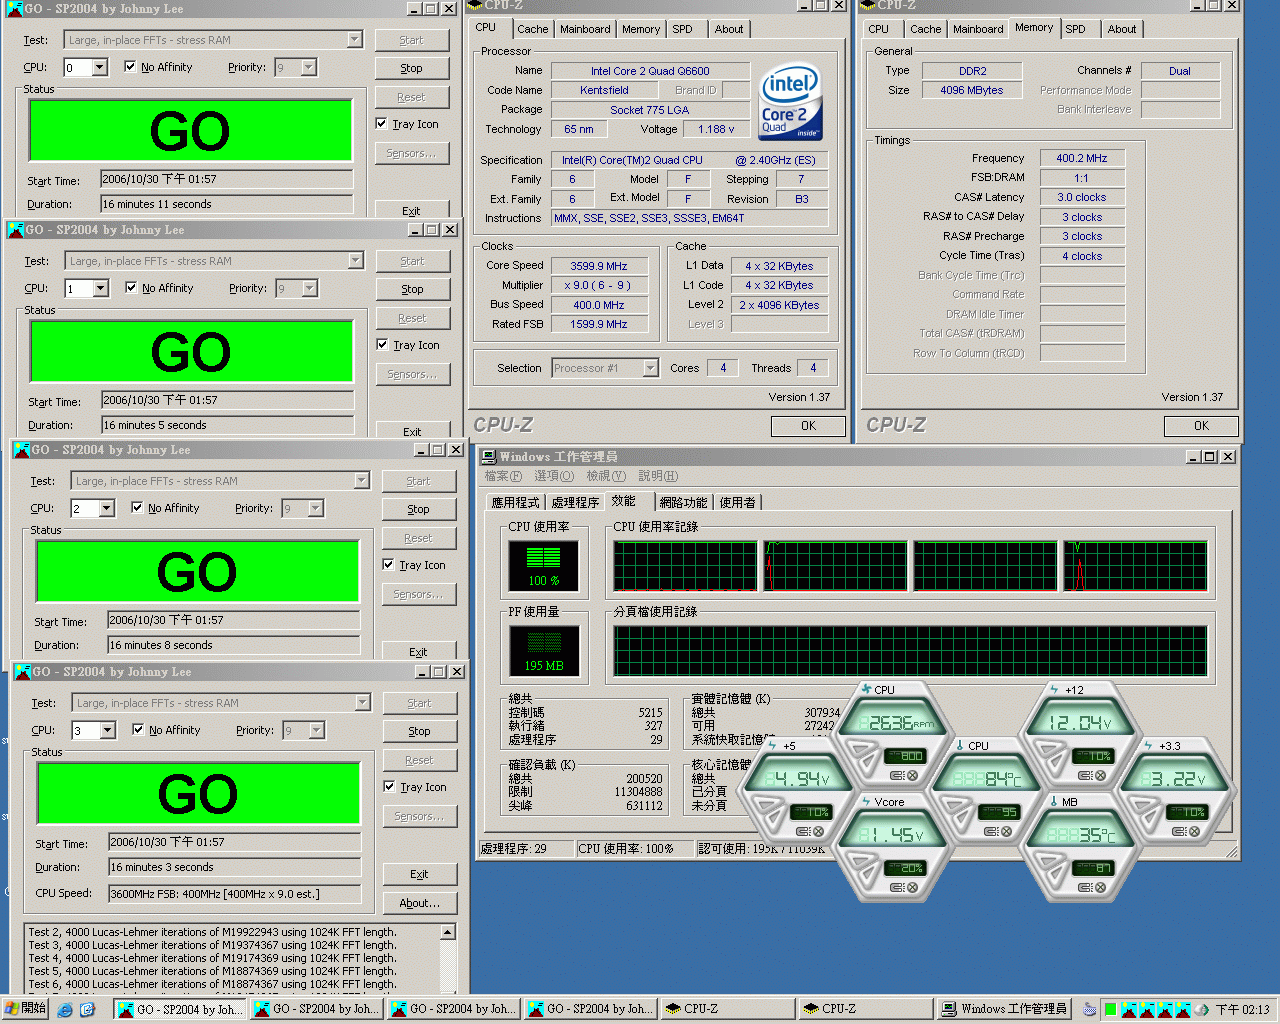Viewport: 1280px width, 1024px height.
Task: Open Priority dropdown in CPU 1 SP2004 window
Action: tap(309, 289)
